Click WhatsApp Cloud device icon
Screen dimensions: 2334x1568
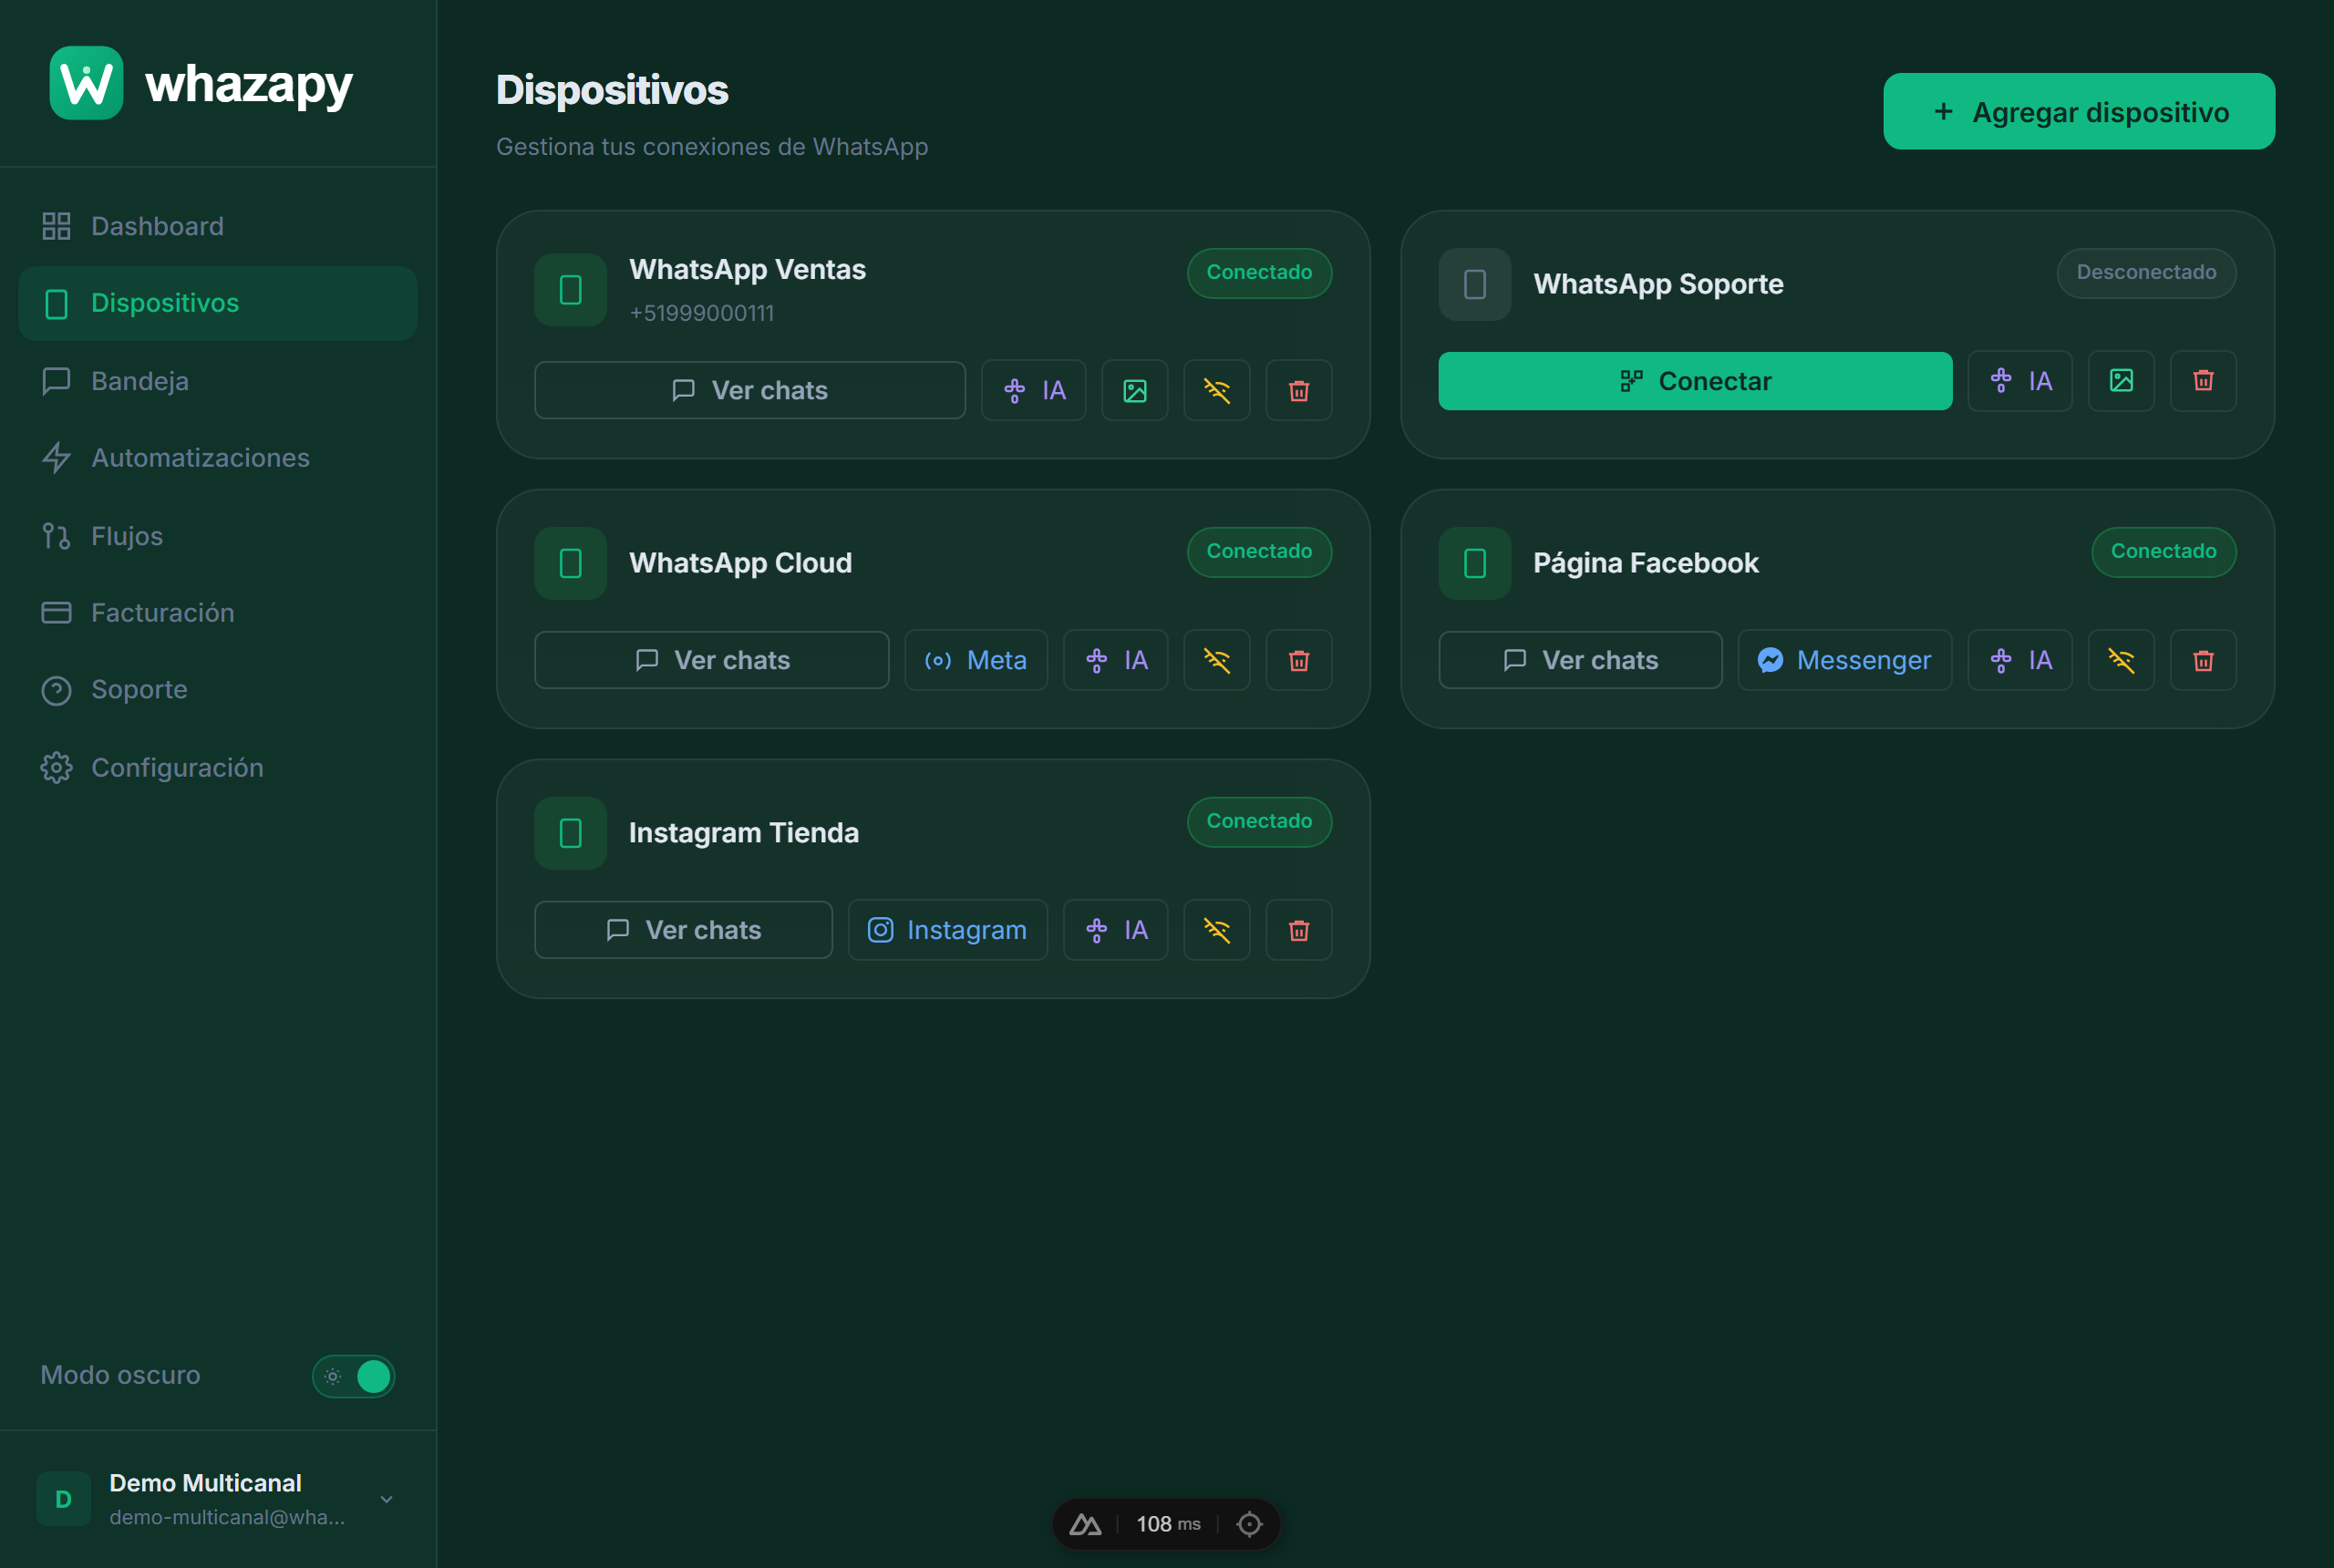[x=570, y=563]
